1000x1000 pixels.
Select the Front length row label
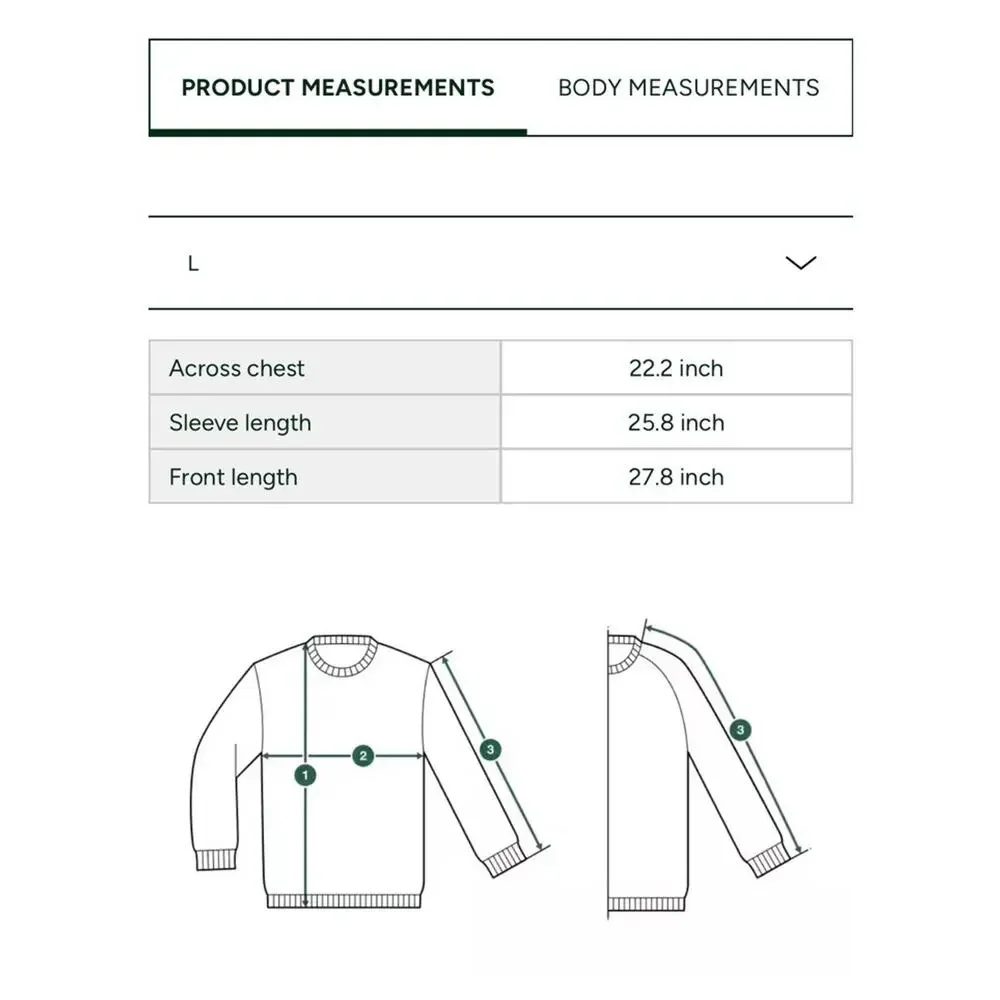coord(233,477)
